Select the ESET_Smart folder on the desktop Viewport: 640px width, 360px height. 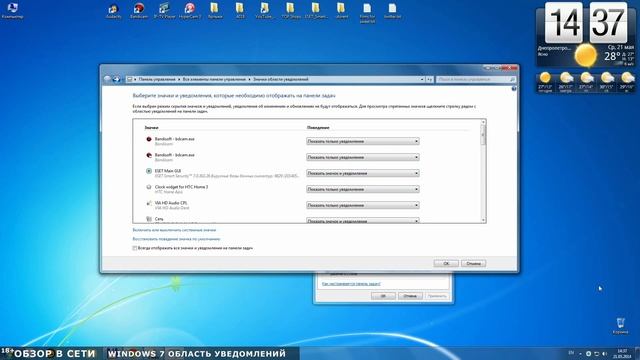[x=316, y=11]
